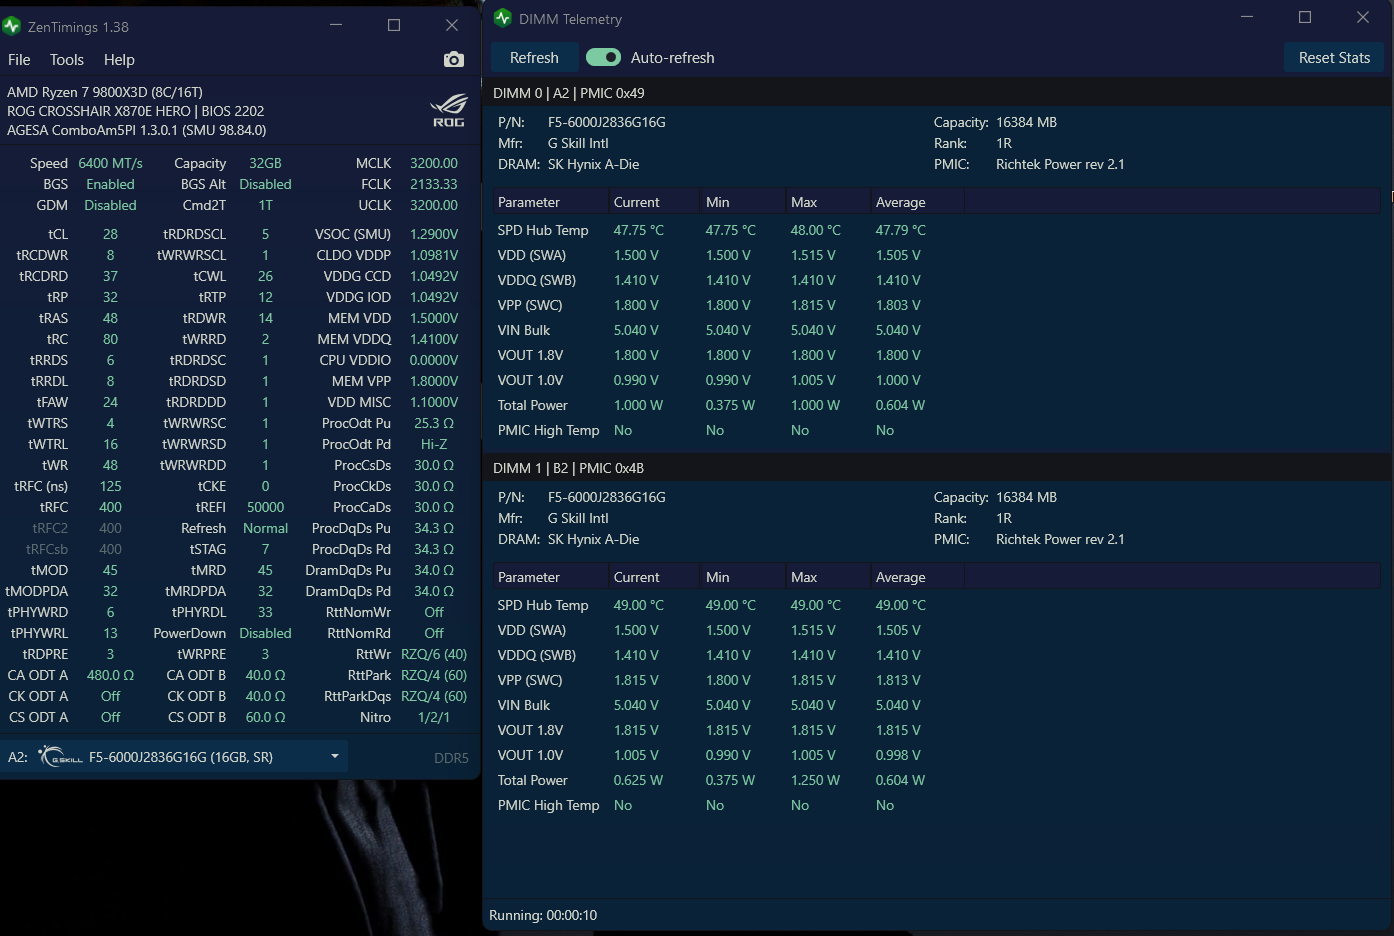Click the Average column header in DIMM 0 table
The height and width of the screenshot is (936, 1394).
(x=918, y=202)
